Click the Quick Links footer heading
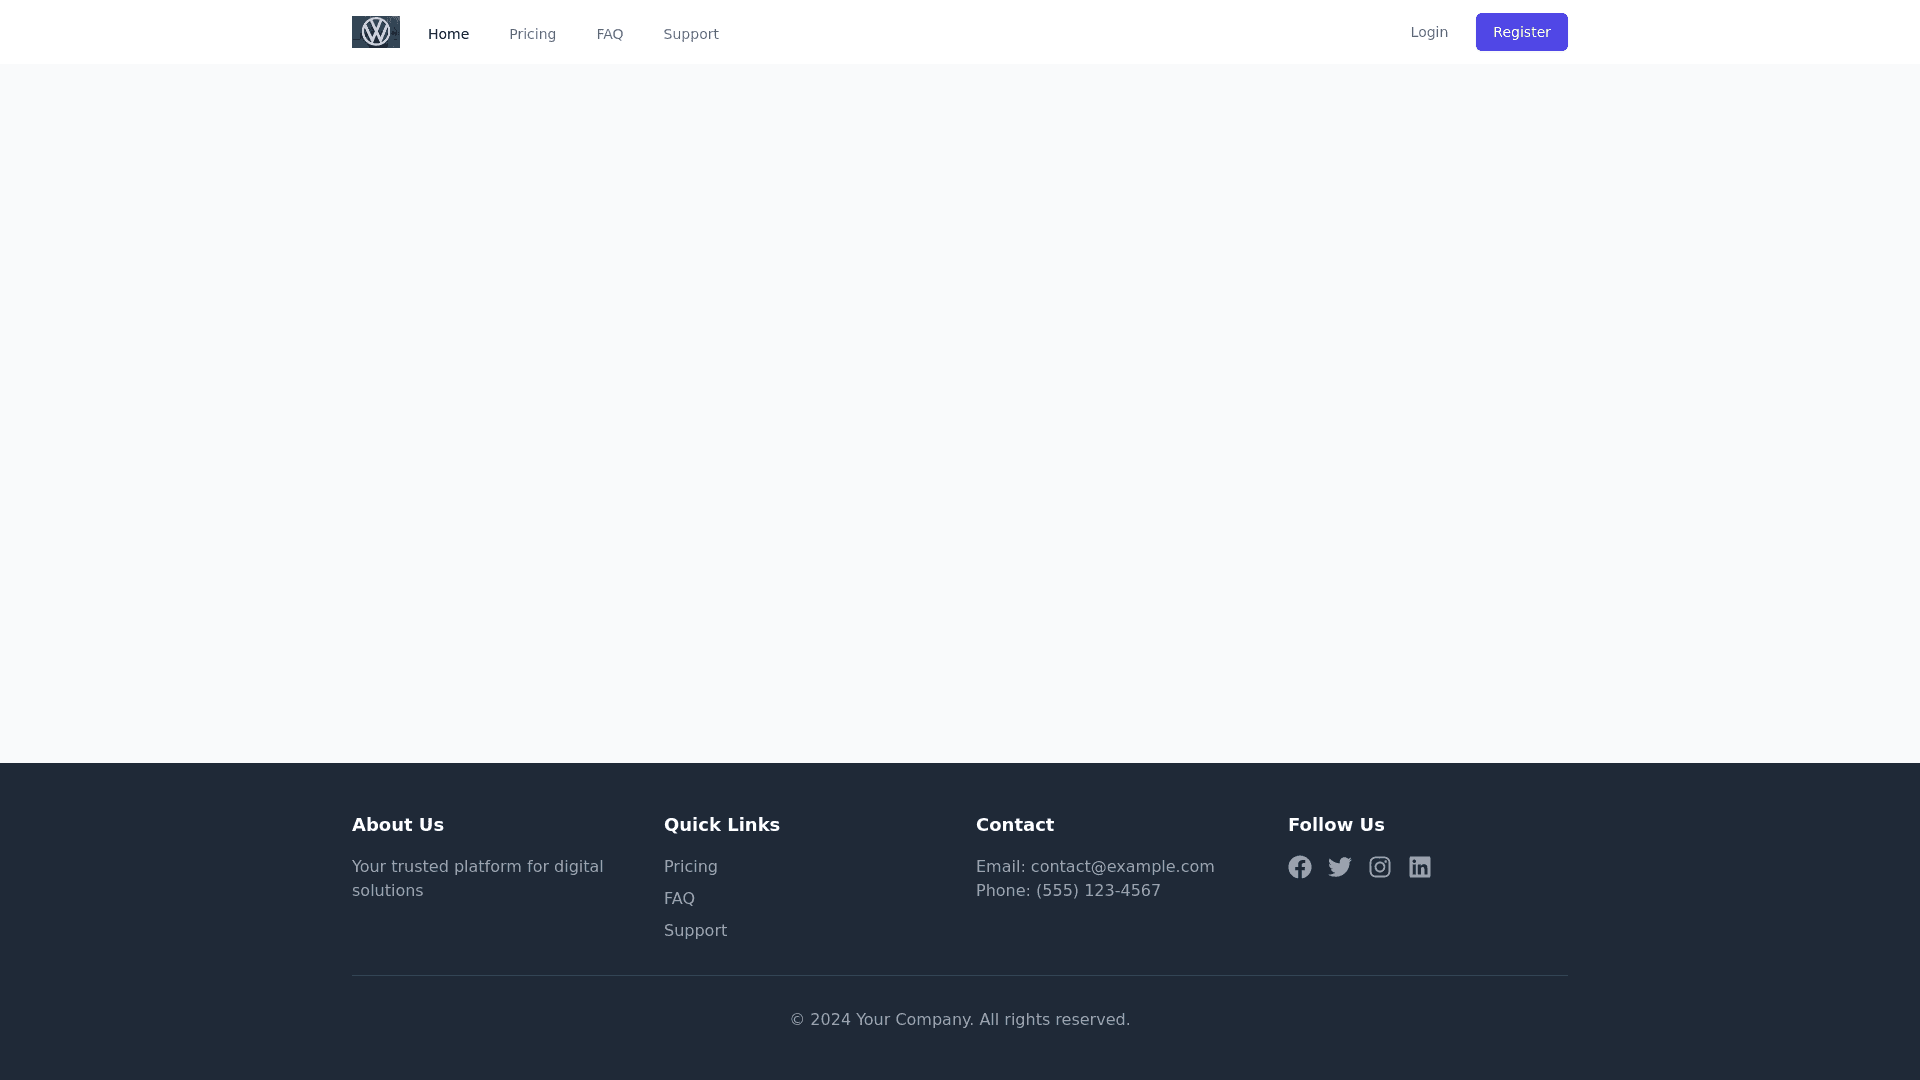Viewport: 1920px width, 1080px height. (722, 825)
